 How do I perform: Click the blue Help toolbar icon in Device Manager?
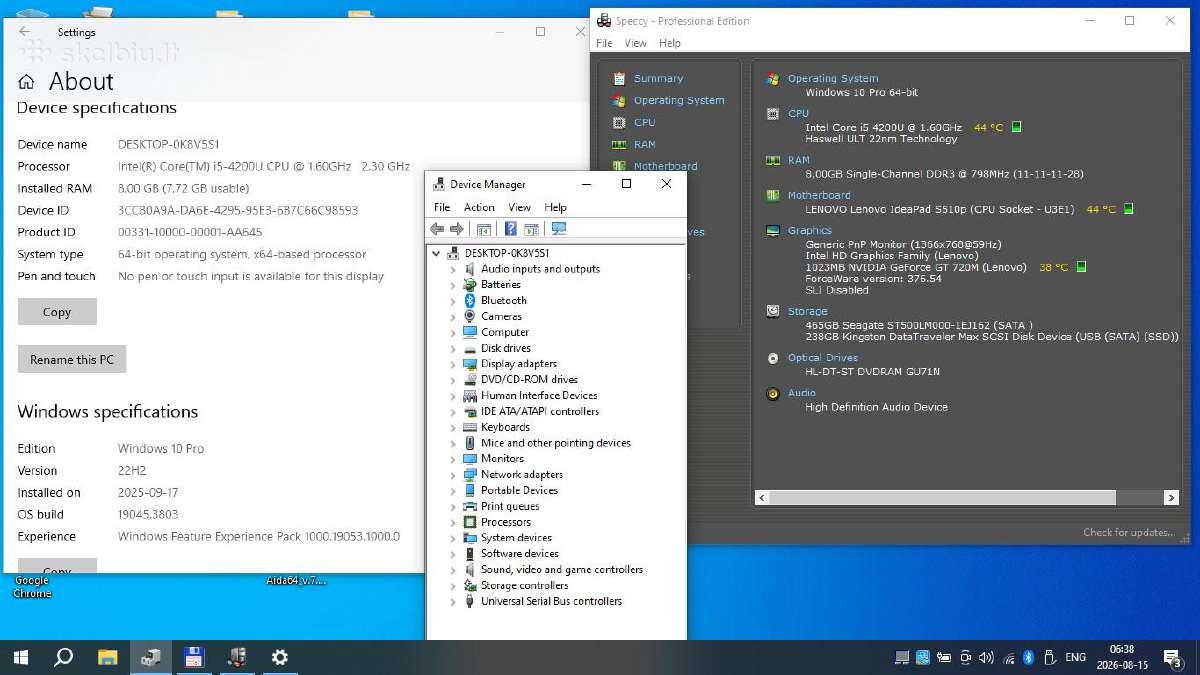pyautogui.click(x=511, y=229)
